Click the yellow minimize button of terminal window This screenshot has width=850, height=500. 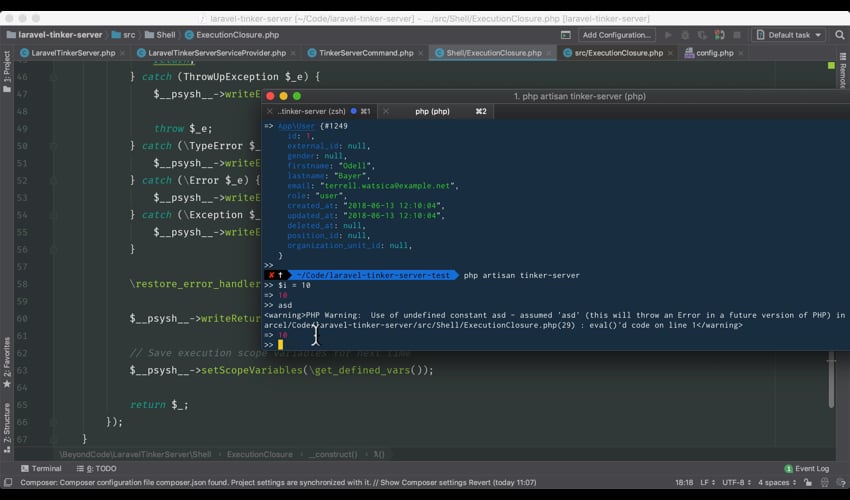[x=283, y=96]
